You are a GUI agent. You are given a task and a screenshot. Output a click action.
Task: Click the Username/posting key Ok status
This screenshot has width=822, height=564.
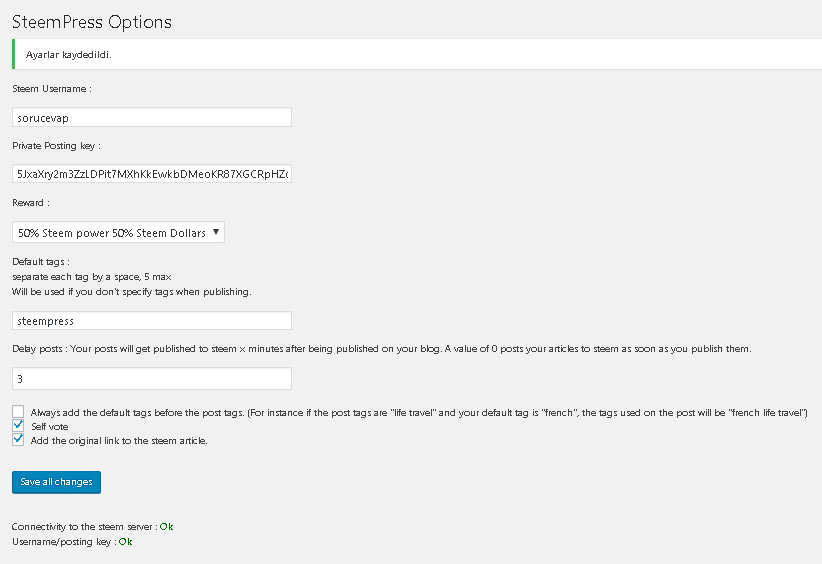[125, 541]
